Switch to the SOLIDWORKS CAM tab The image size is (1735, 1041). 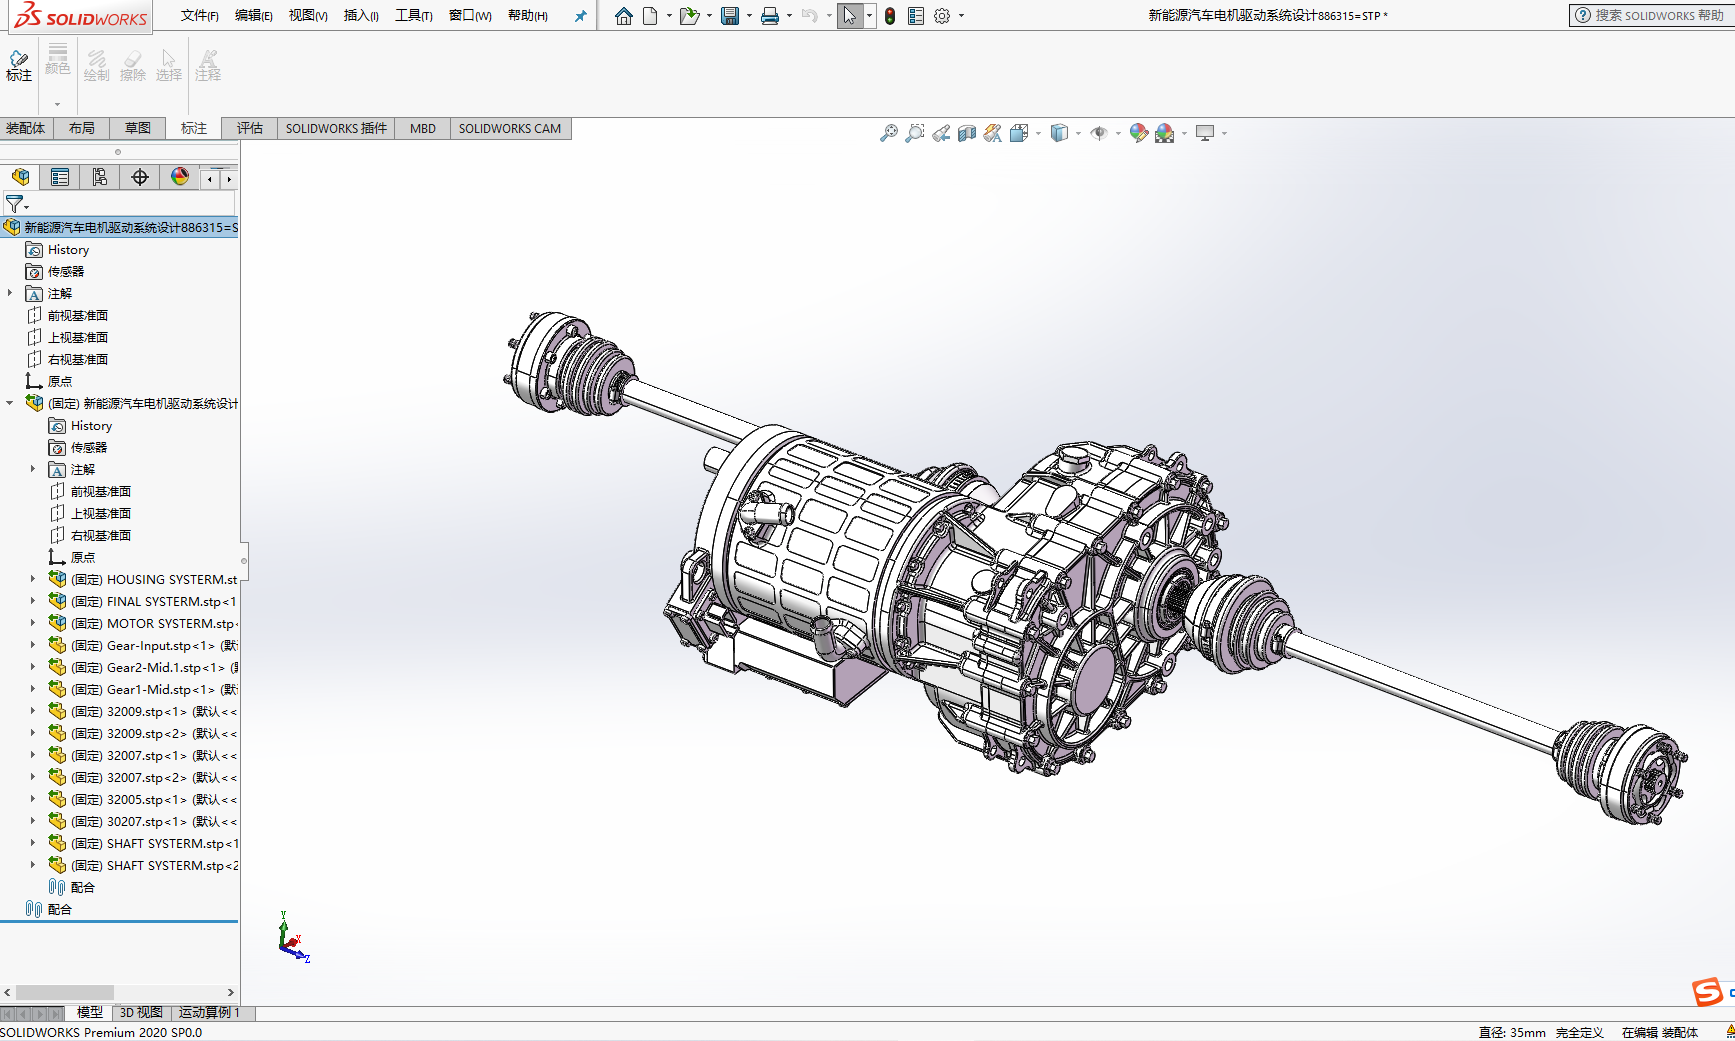tap(510, 128)
